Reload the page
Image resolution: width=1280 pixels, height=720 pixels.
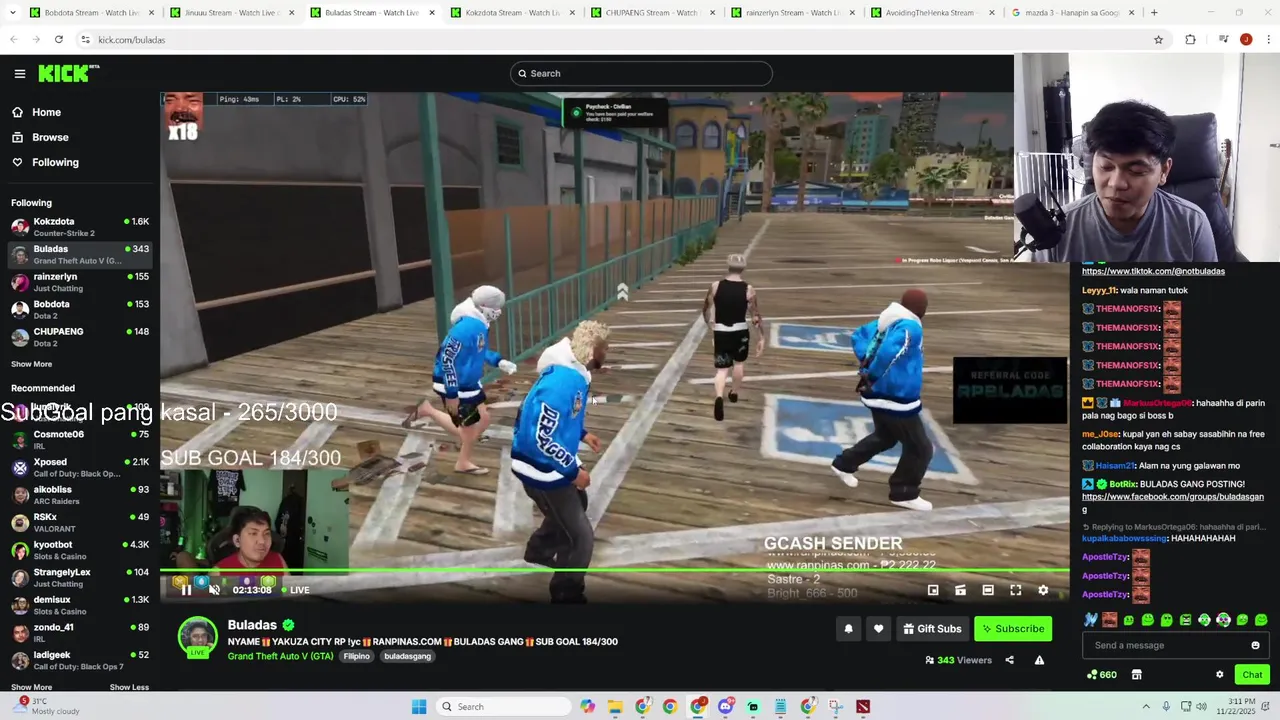pyautogui.click(x=59, y=40)
